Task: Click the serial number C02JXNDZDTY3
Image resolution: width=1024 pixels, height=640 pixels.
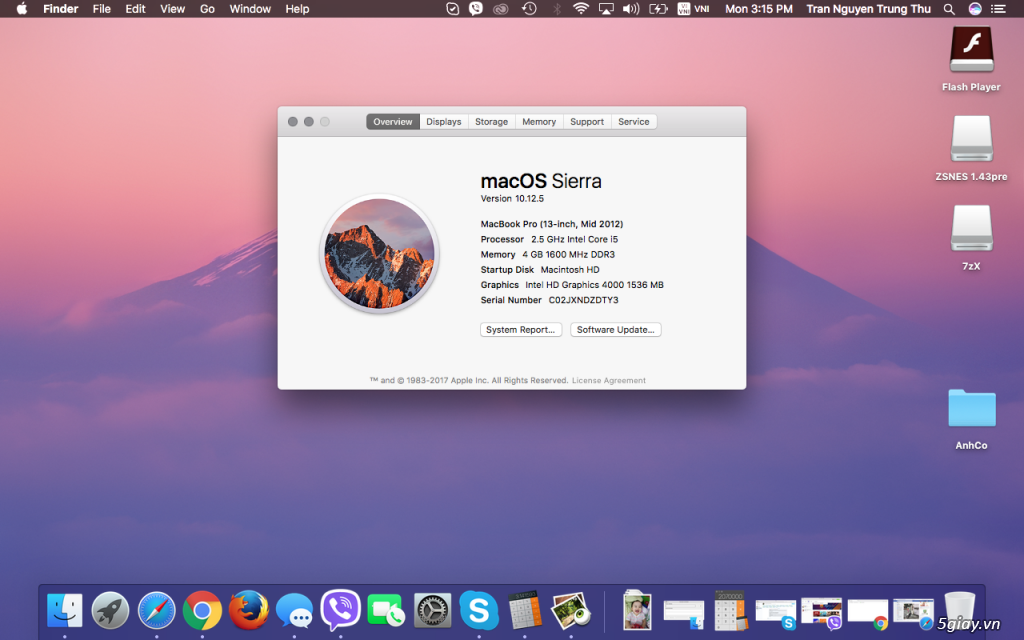Action: [x=583, y=300]
